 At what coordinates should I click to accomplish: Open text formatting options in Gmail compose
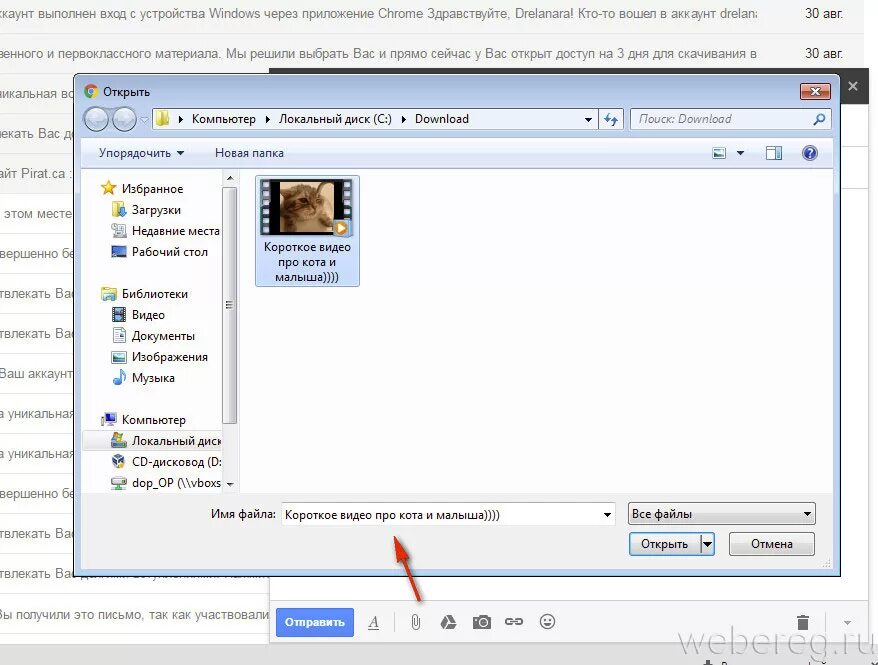point(374,622)
